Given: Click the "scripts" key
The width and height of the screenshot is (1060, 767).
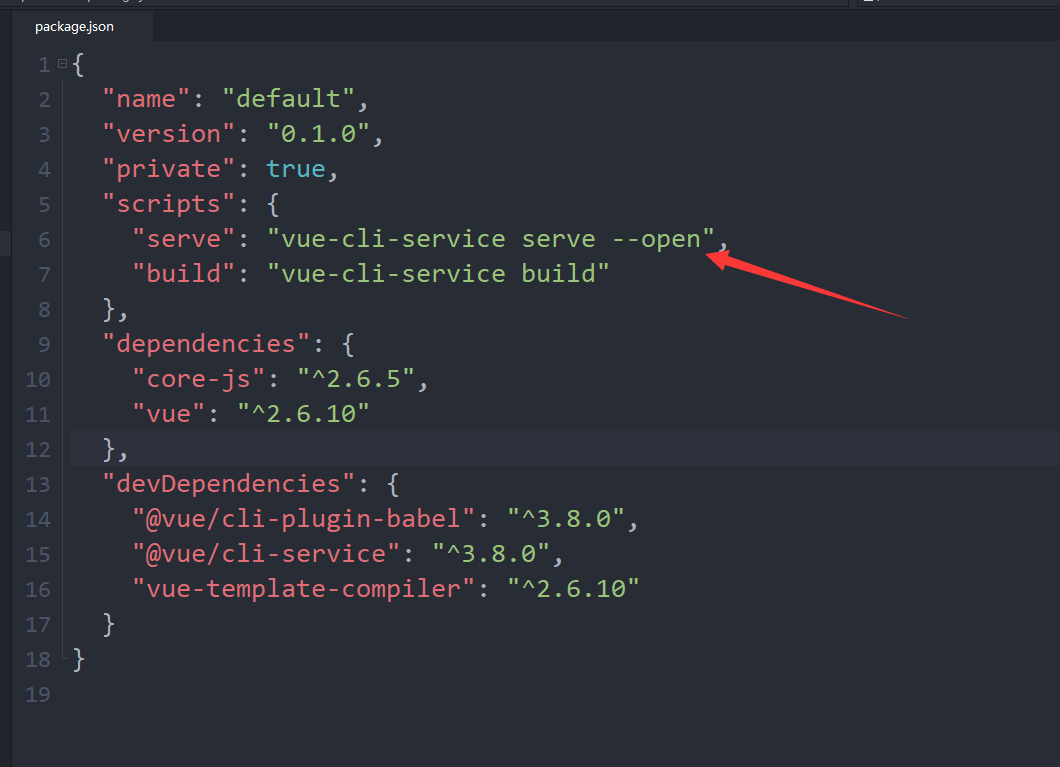Looking at the screenshot, I should pos(168,204).
